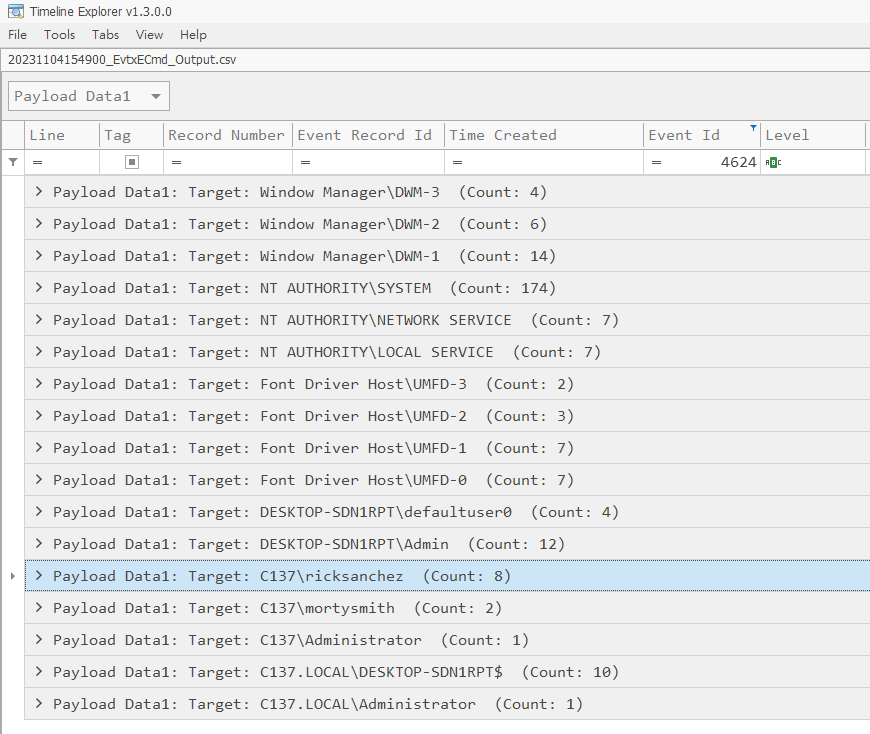
Task: Open the File menu
Action: (17, 35)
